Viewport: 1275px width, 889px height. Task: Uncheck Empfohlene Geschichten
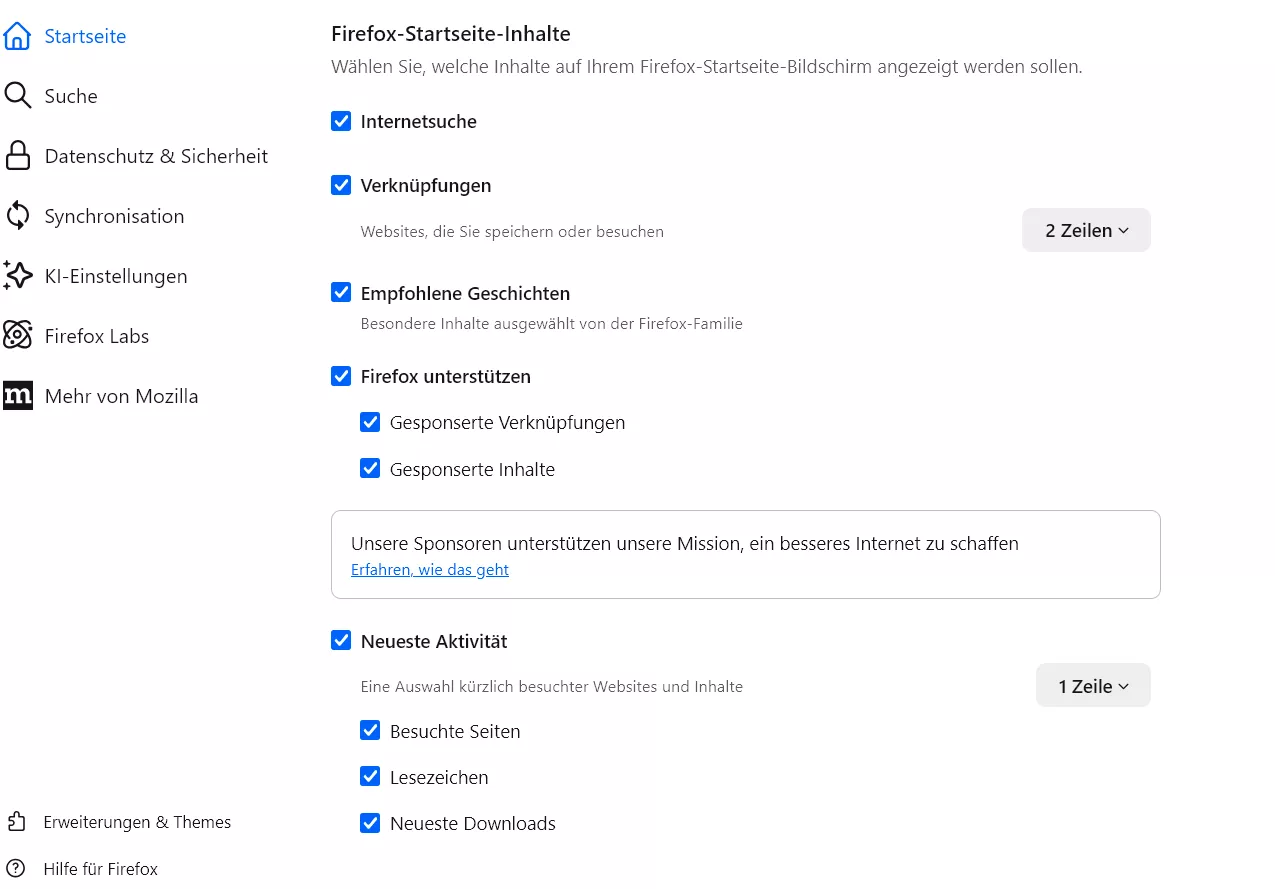pyautogui.click(x=341, y=293)
